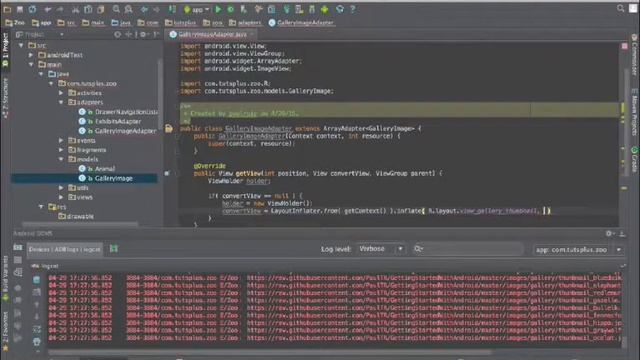Click the green icon beside the logcat tab
640x360 pixels.
pos(114,249)
